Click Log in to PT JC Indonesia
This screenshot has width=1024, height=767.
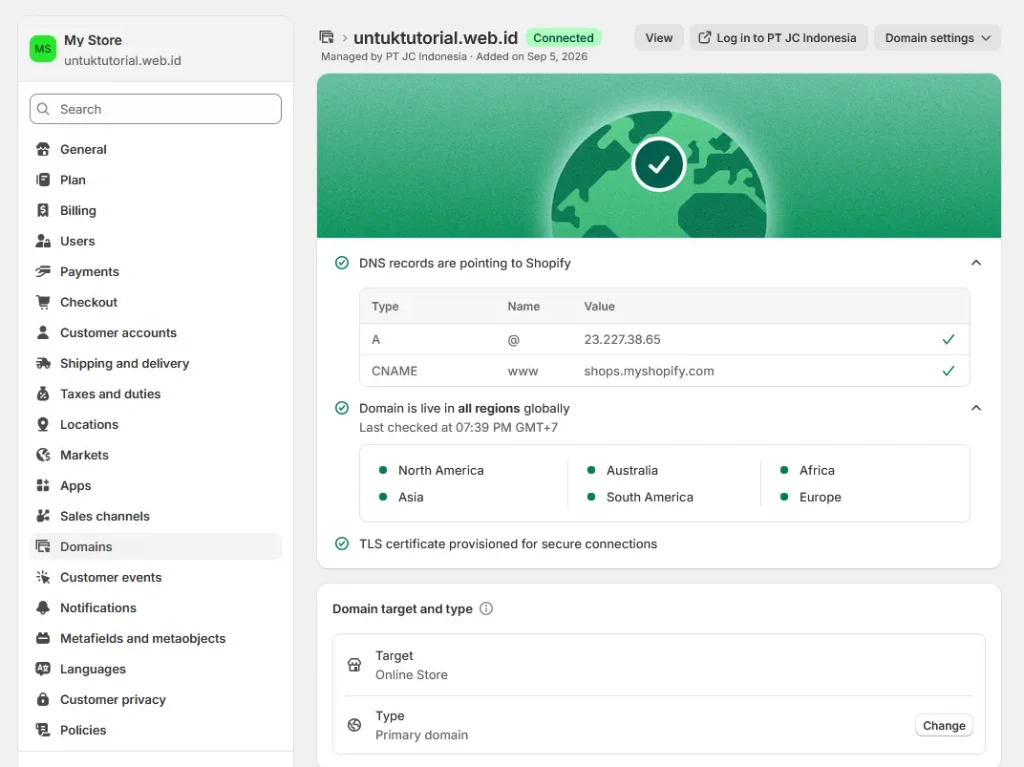[x=778, y=38]
